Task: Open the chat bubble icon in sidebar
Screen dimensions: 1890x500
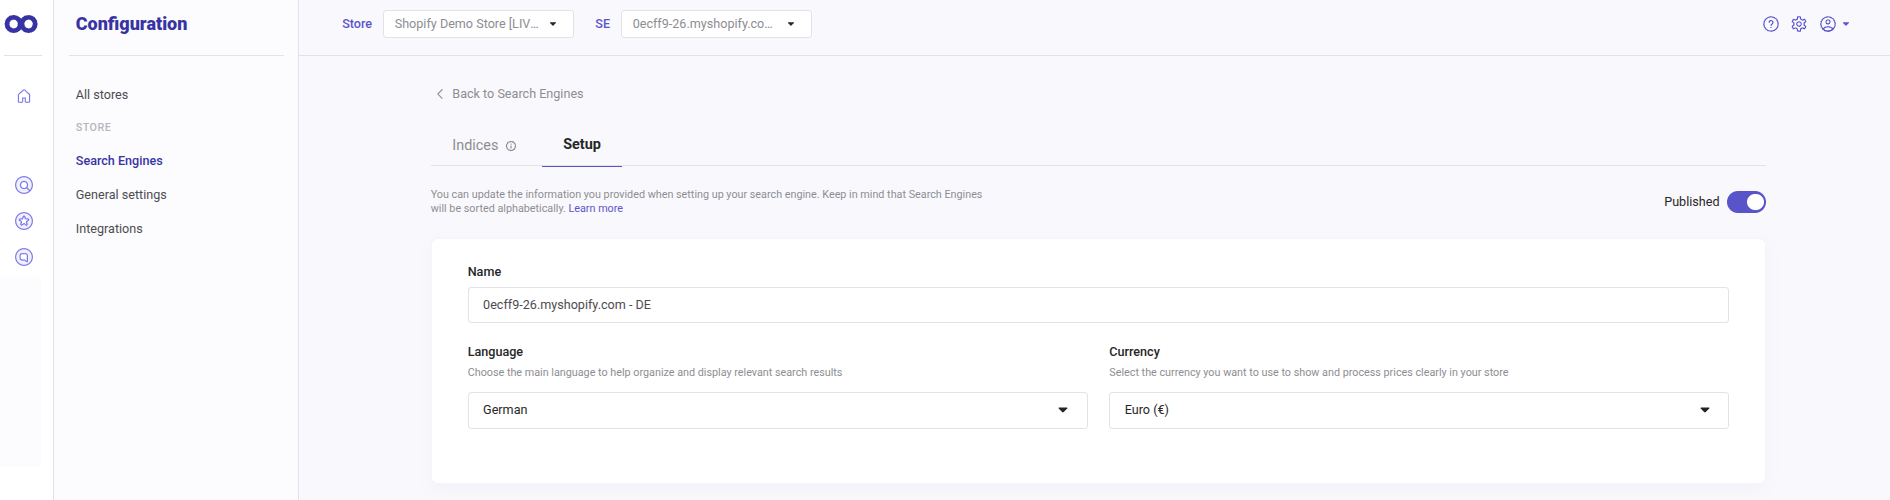Action: pyautogui.click(x=24, y=257)
